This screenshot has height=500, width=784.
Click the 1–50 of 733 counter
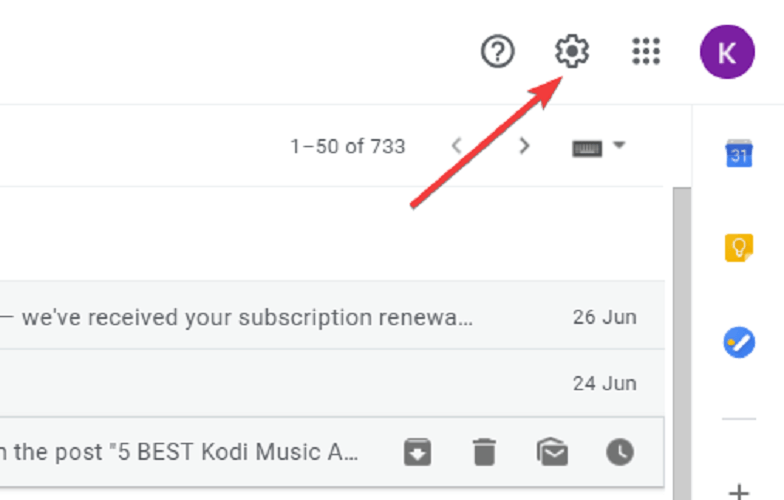(347, 146)
